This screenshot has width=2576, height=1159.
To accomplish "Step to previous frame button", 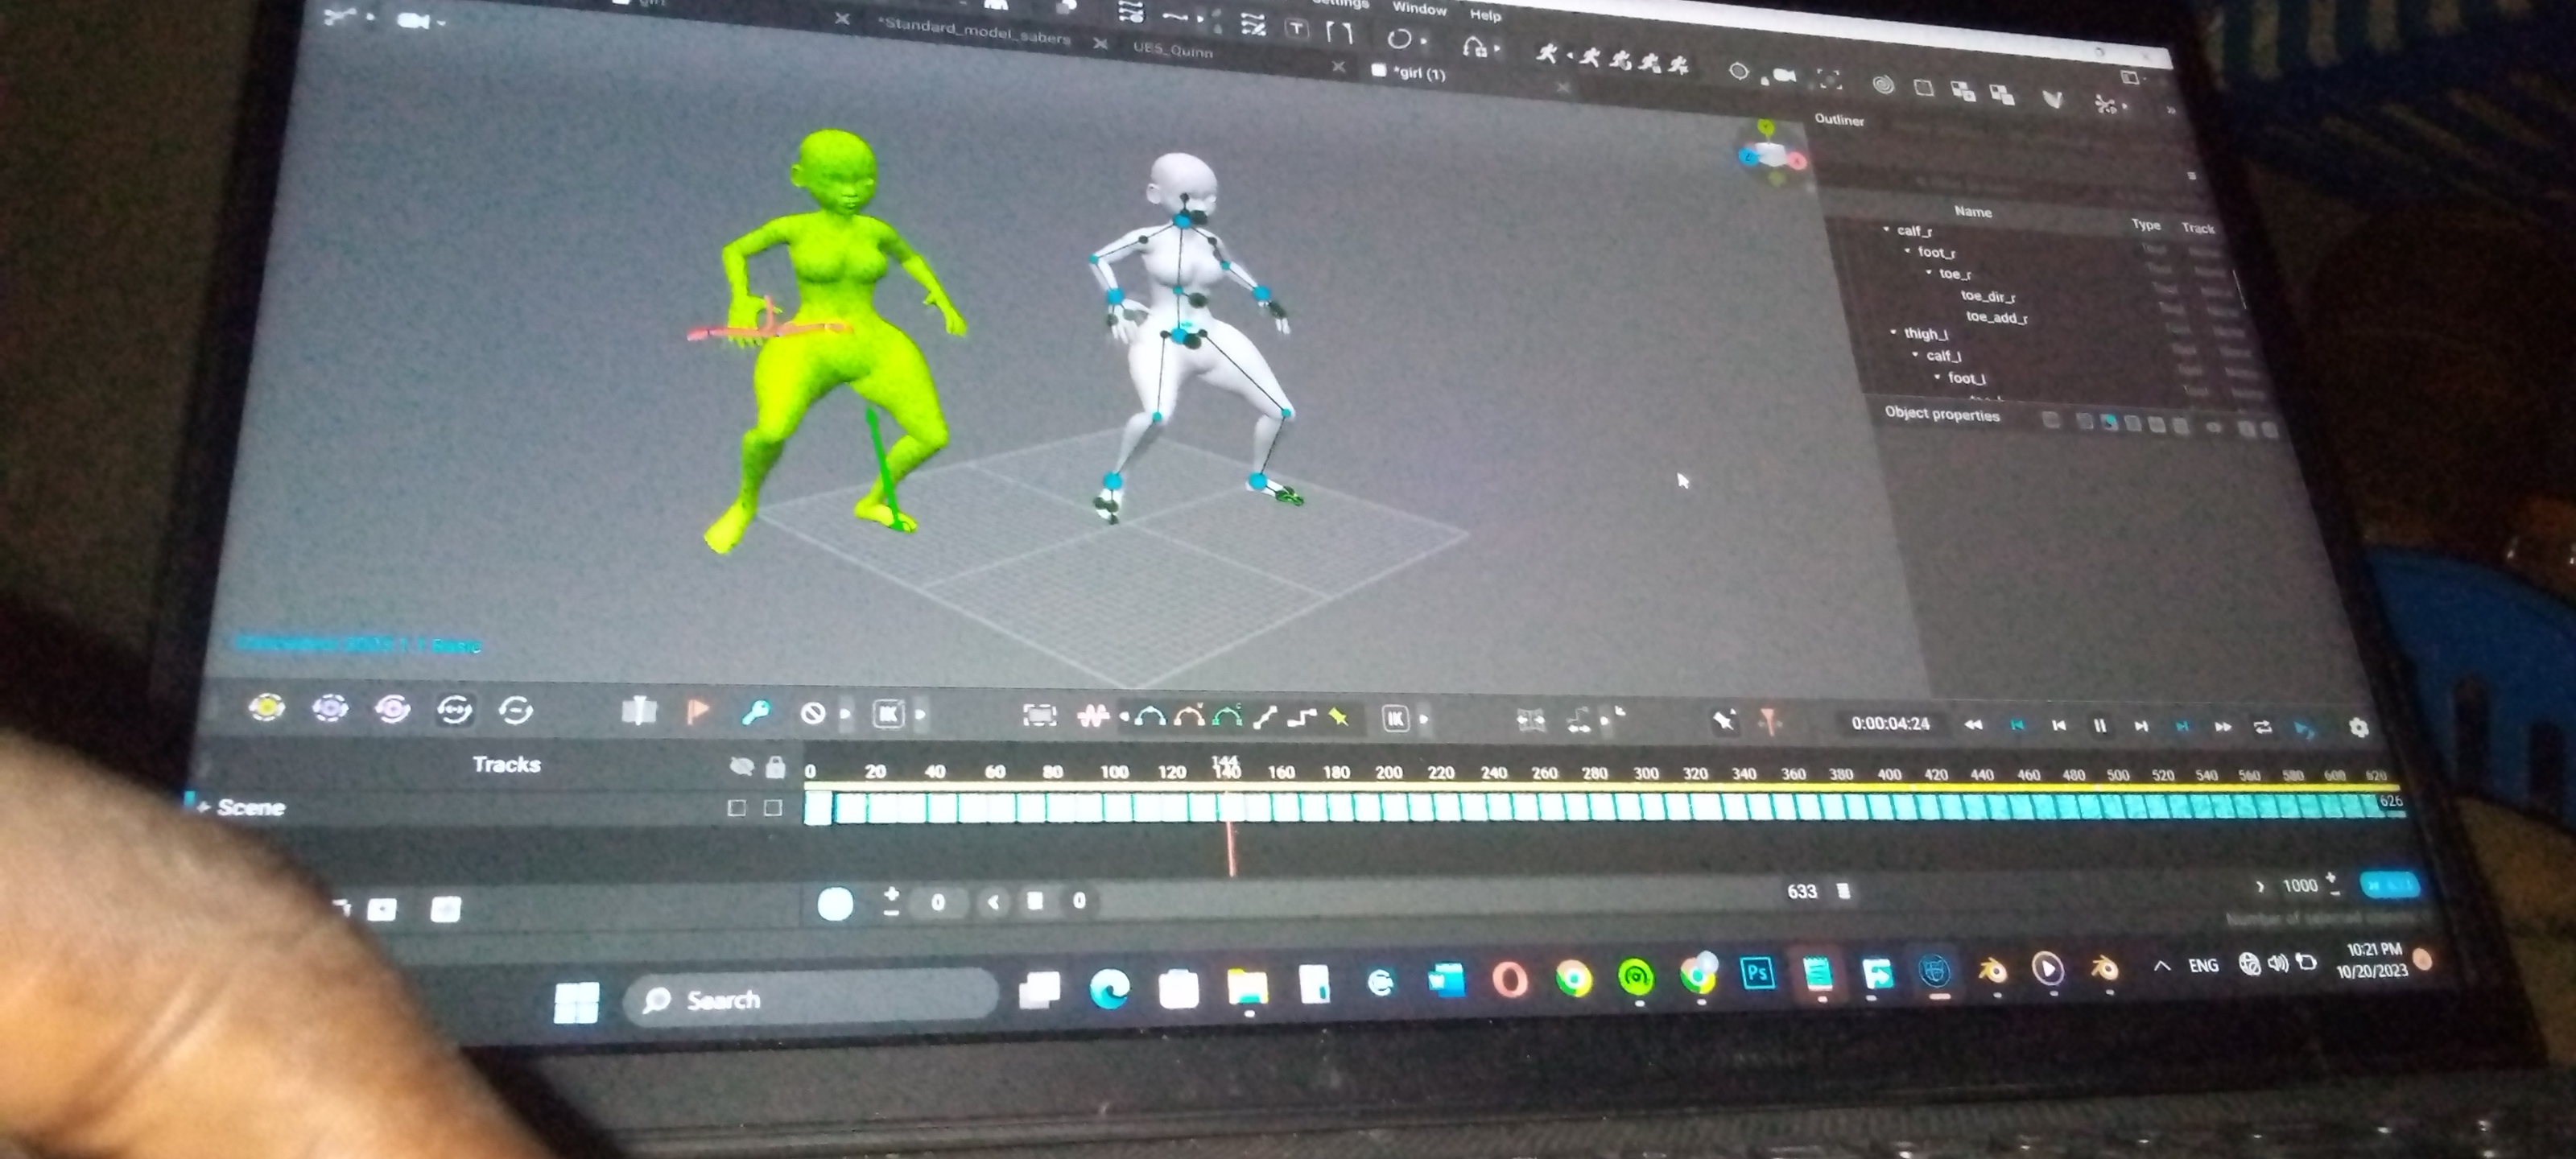I will (2058, 726).
